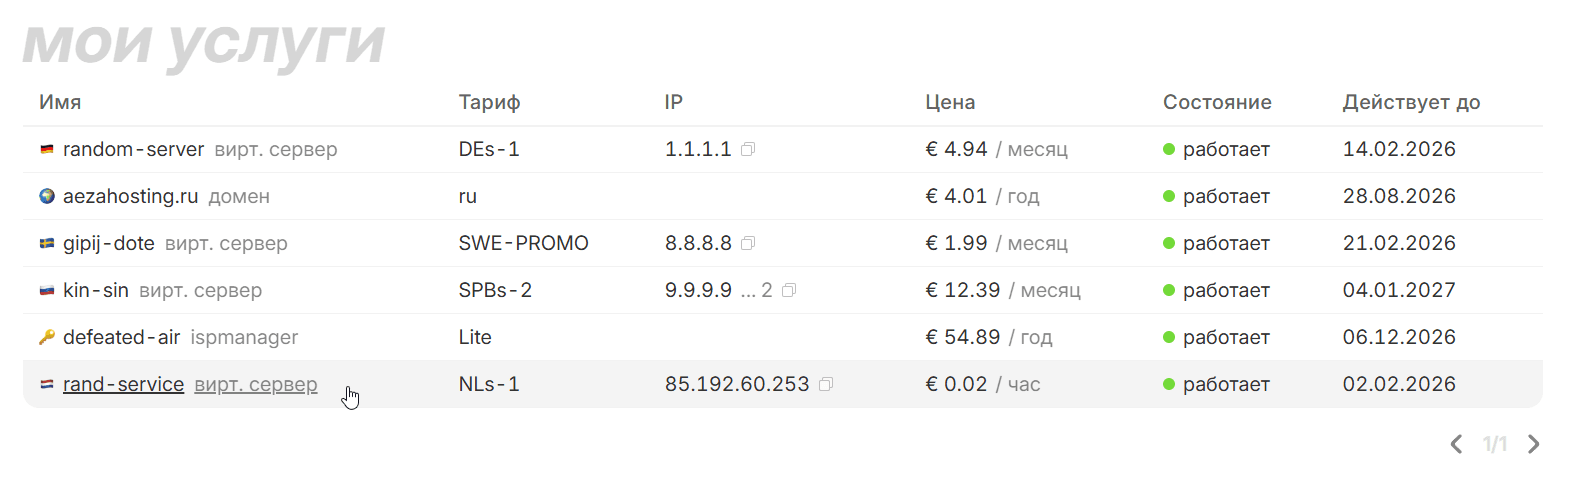Sort by the "Имя" column header
Screen dimensions: 1576x480
point(60,102)
